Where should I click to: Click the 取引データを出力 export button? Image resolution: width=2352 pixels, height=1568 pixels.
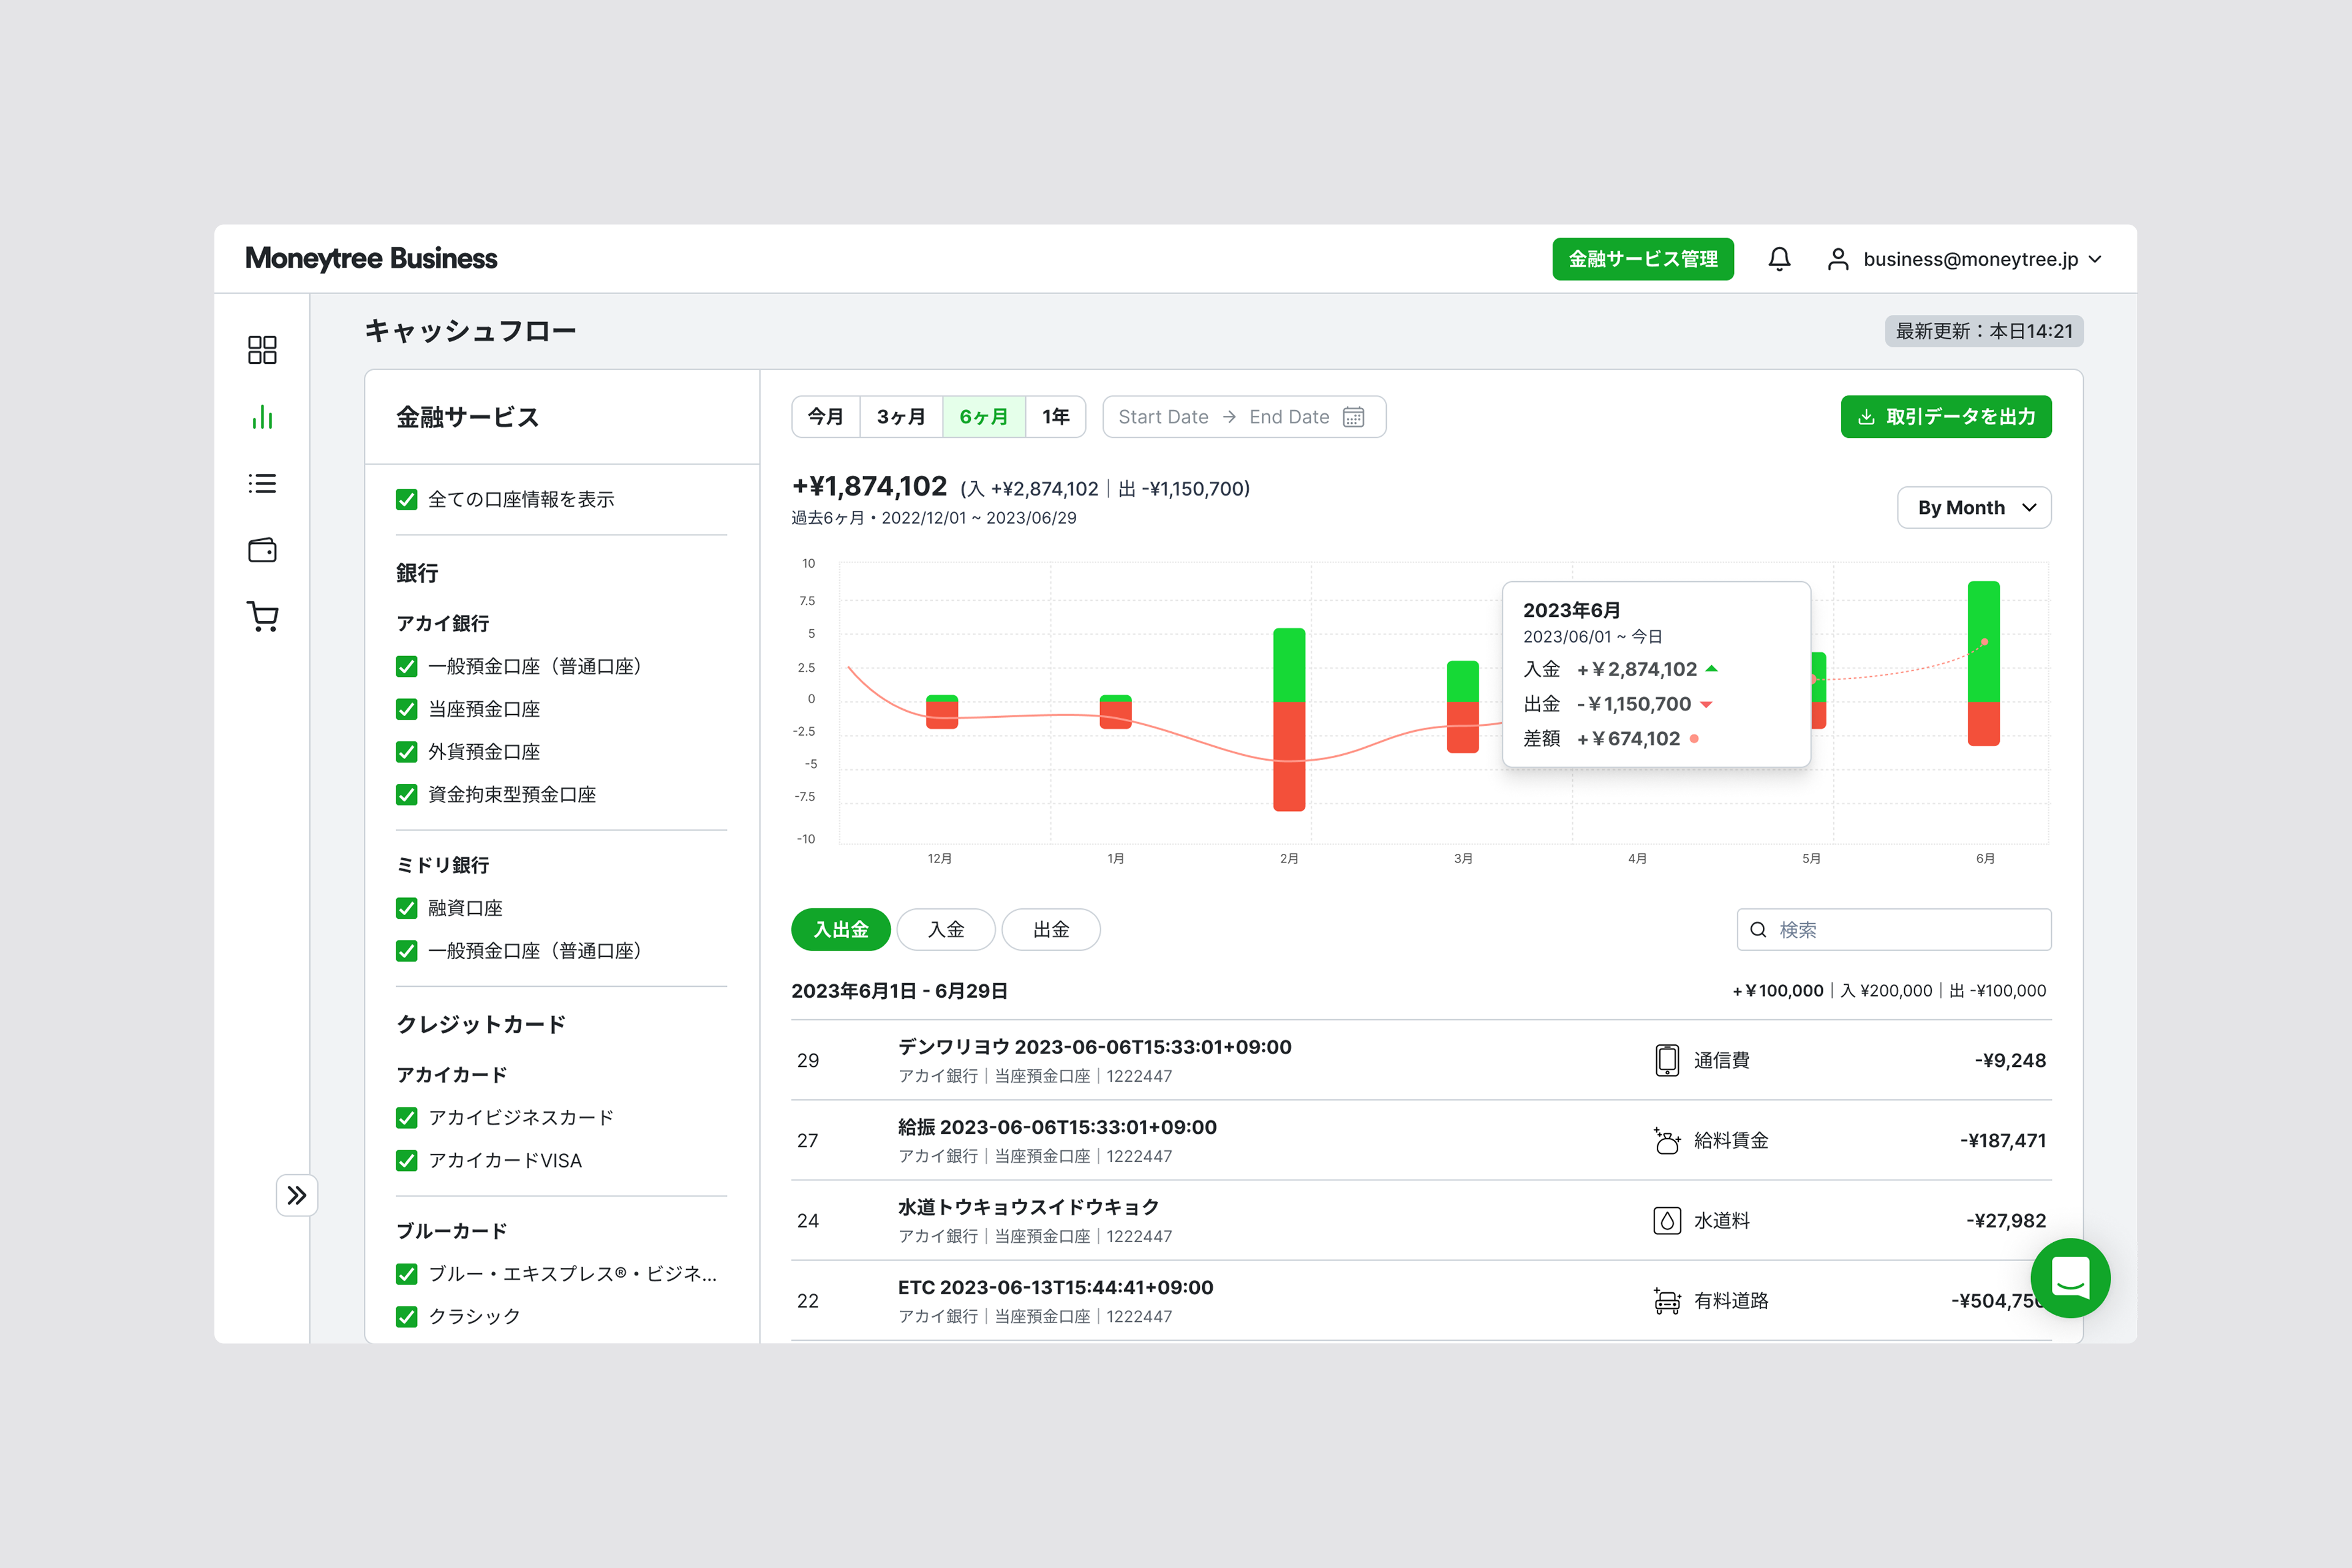point(1945,416)
